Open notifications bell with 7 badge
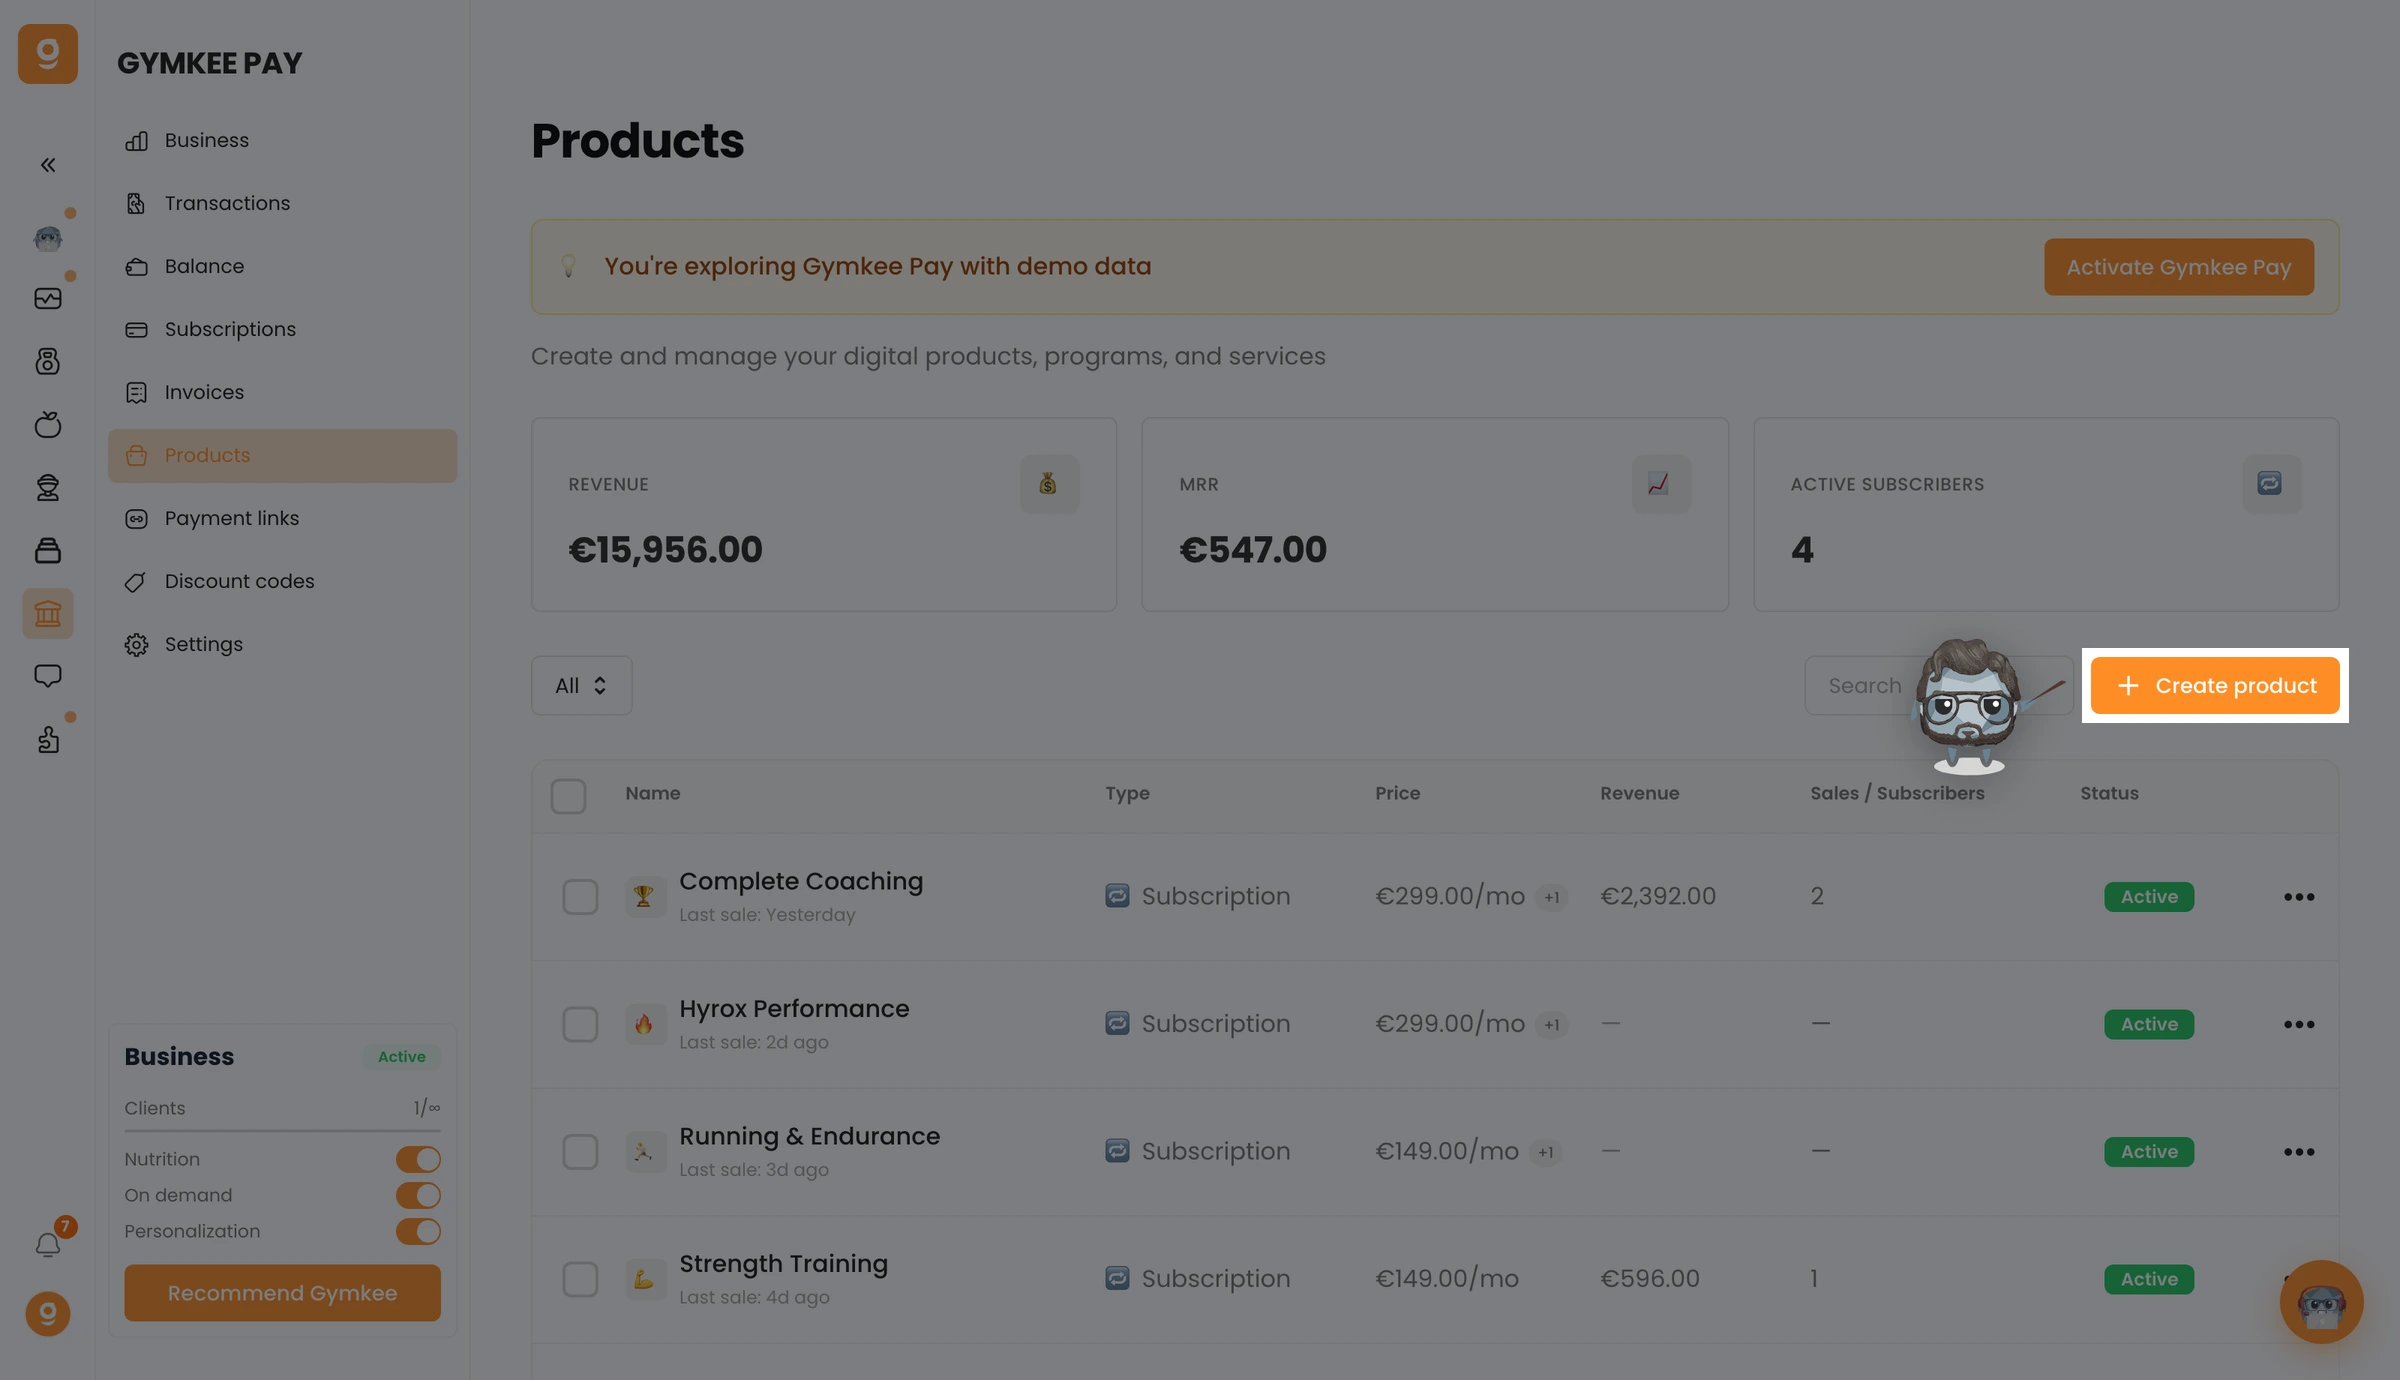The image size is (2400, 1380). [x=47, y=1244]
